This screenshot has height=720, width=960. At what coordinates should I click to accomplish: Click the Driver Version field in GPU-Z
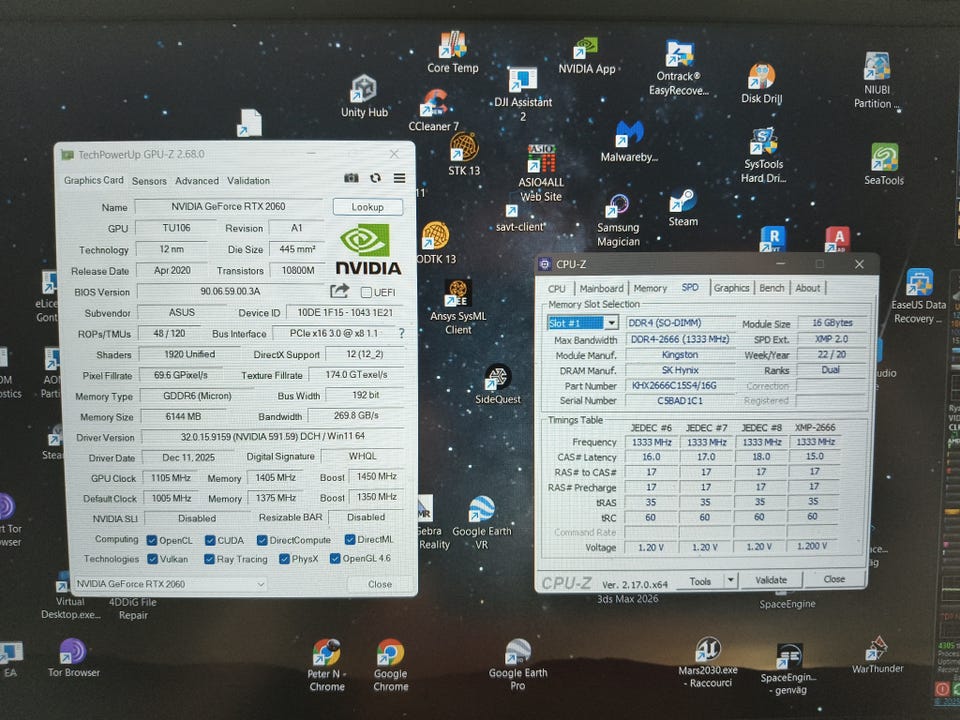click(272, 437)
